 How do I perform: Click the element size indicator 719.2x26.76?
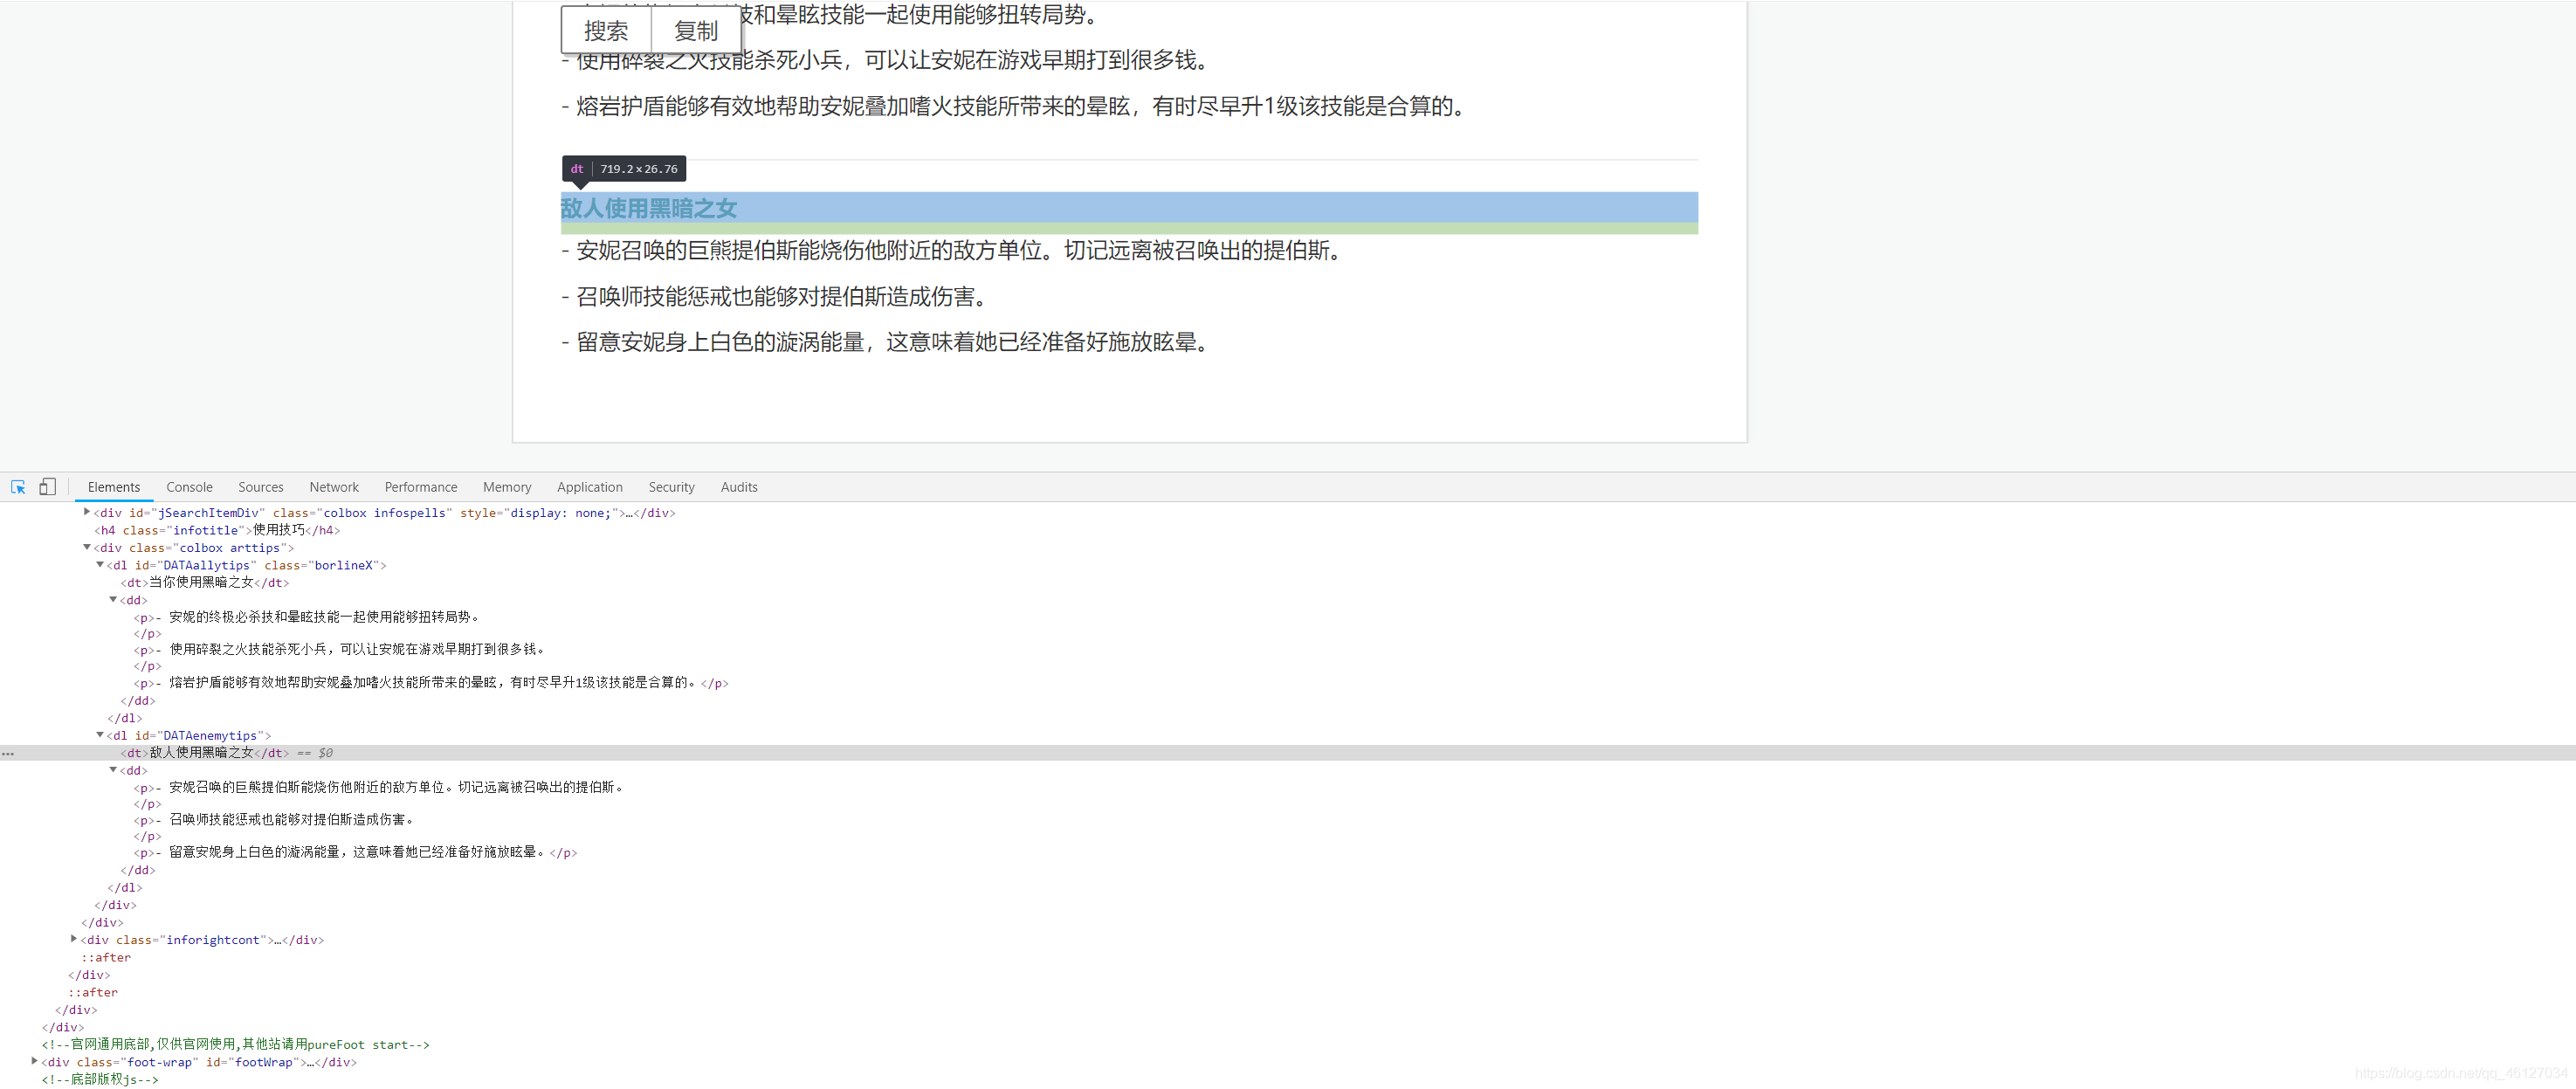(x=643, y=168)
